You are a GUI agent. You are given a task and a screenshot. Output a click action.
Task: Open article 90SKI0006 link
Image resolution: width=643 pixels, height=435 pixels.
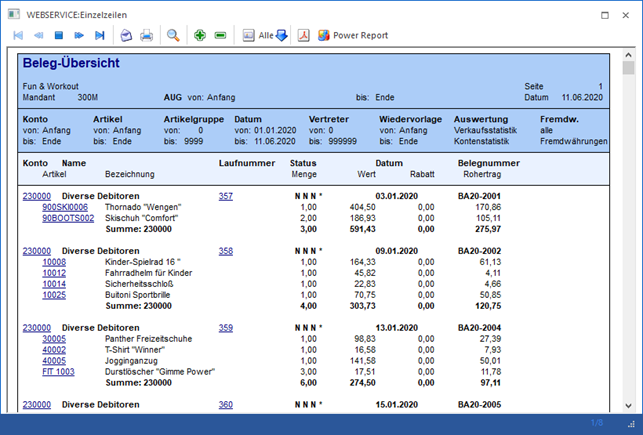coord(65,207)
